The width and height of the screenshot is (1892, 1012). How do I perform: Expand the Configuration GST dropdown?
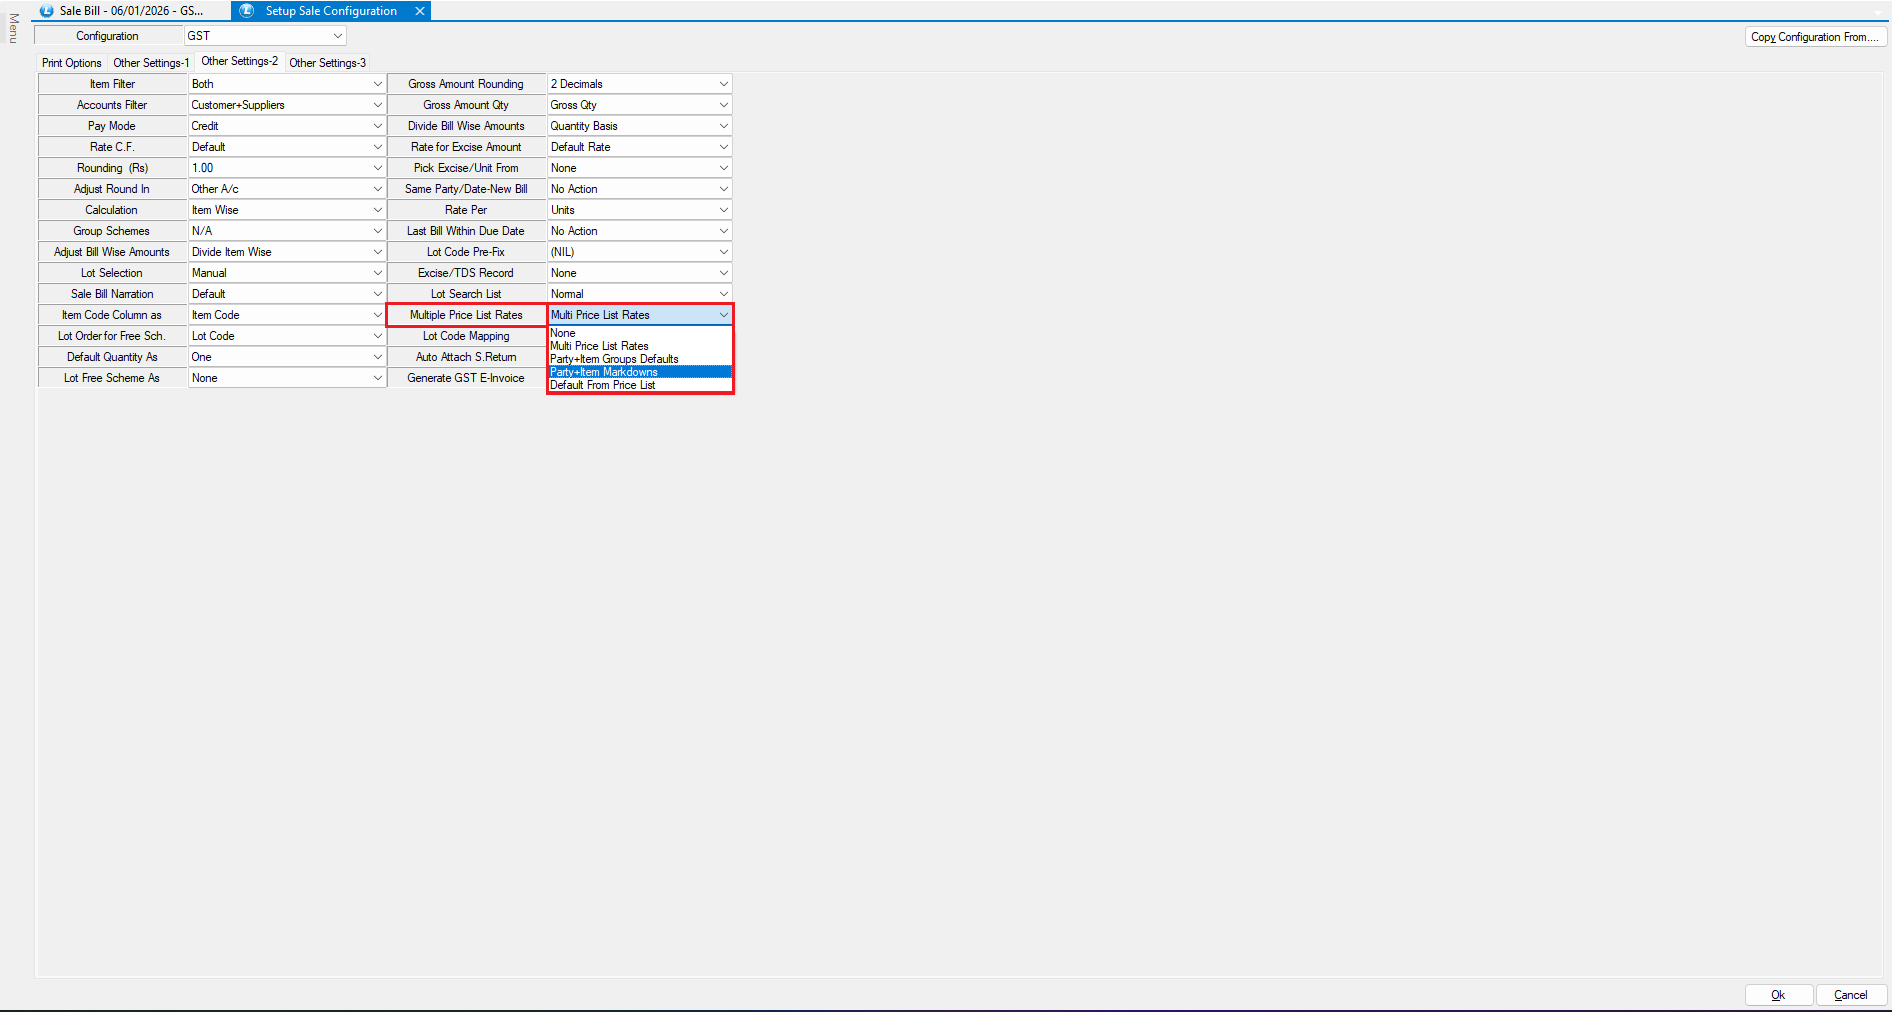click(337, 36)
